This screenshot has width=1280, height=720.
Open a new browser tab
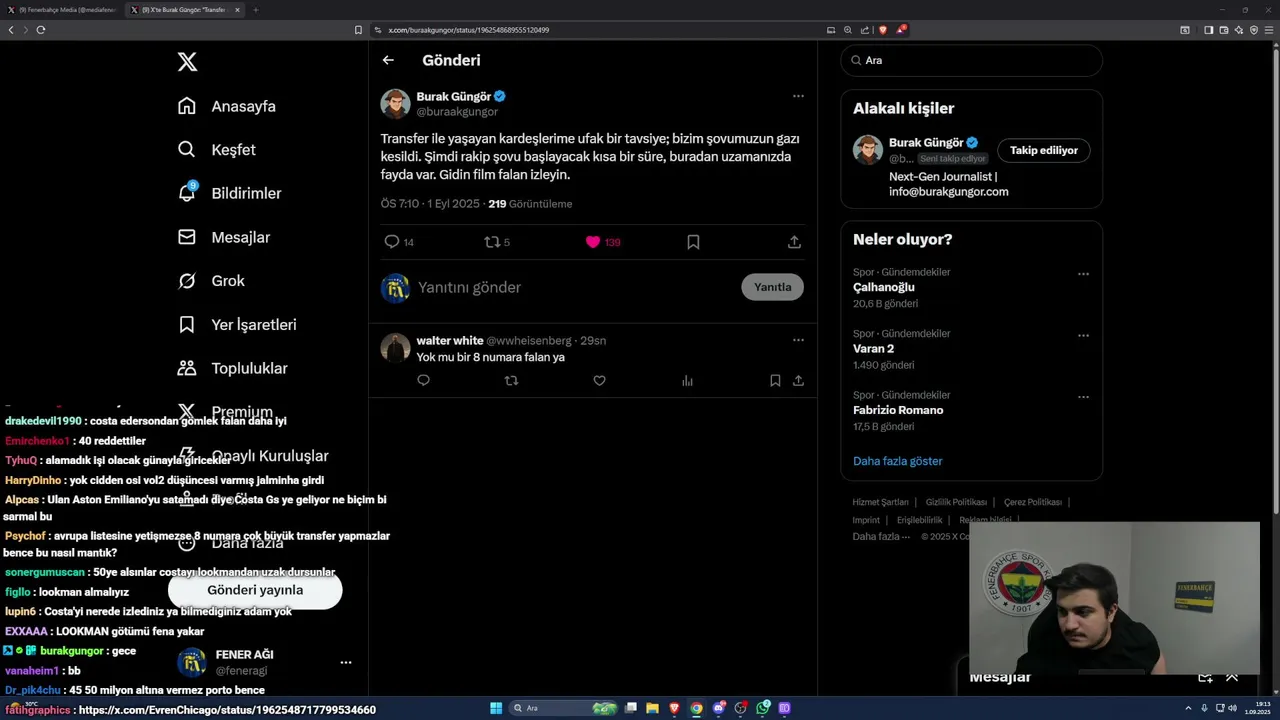coord(255,10)
